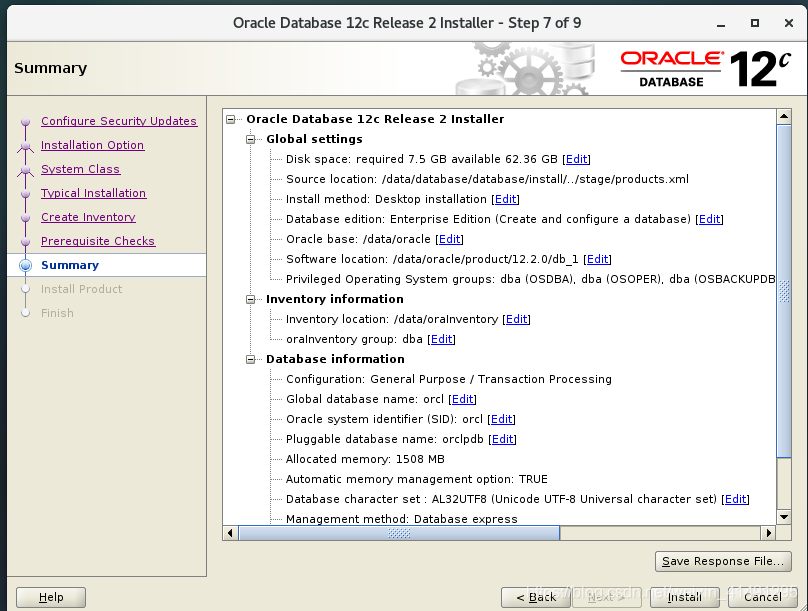Screen dimensions: 808x611
Task: Click the Save Response File button
Action: pyautogui.click(x=723, y=561)
